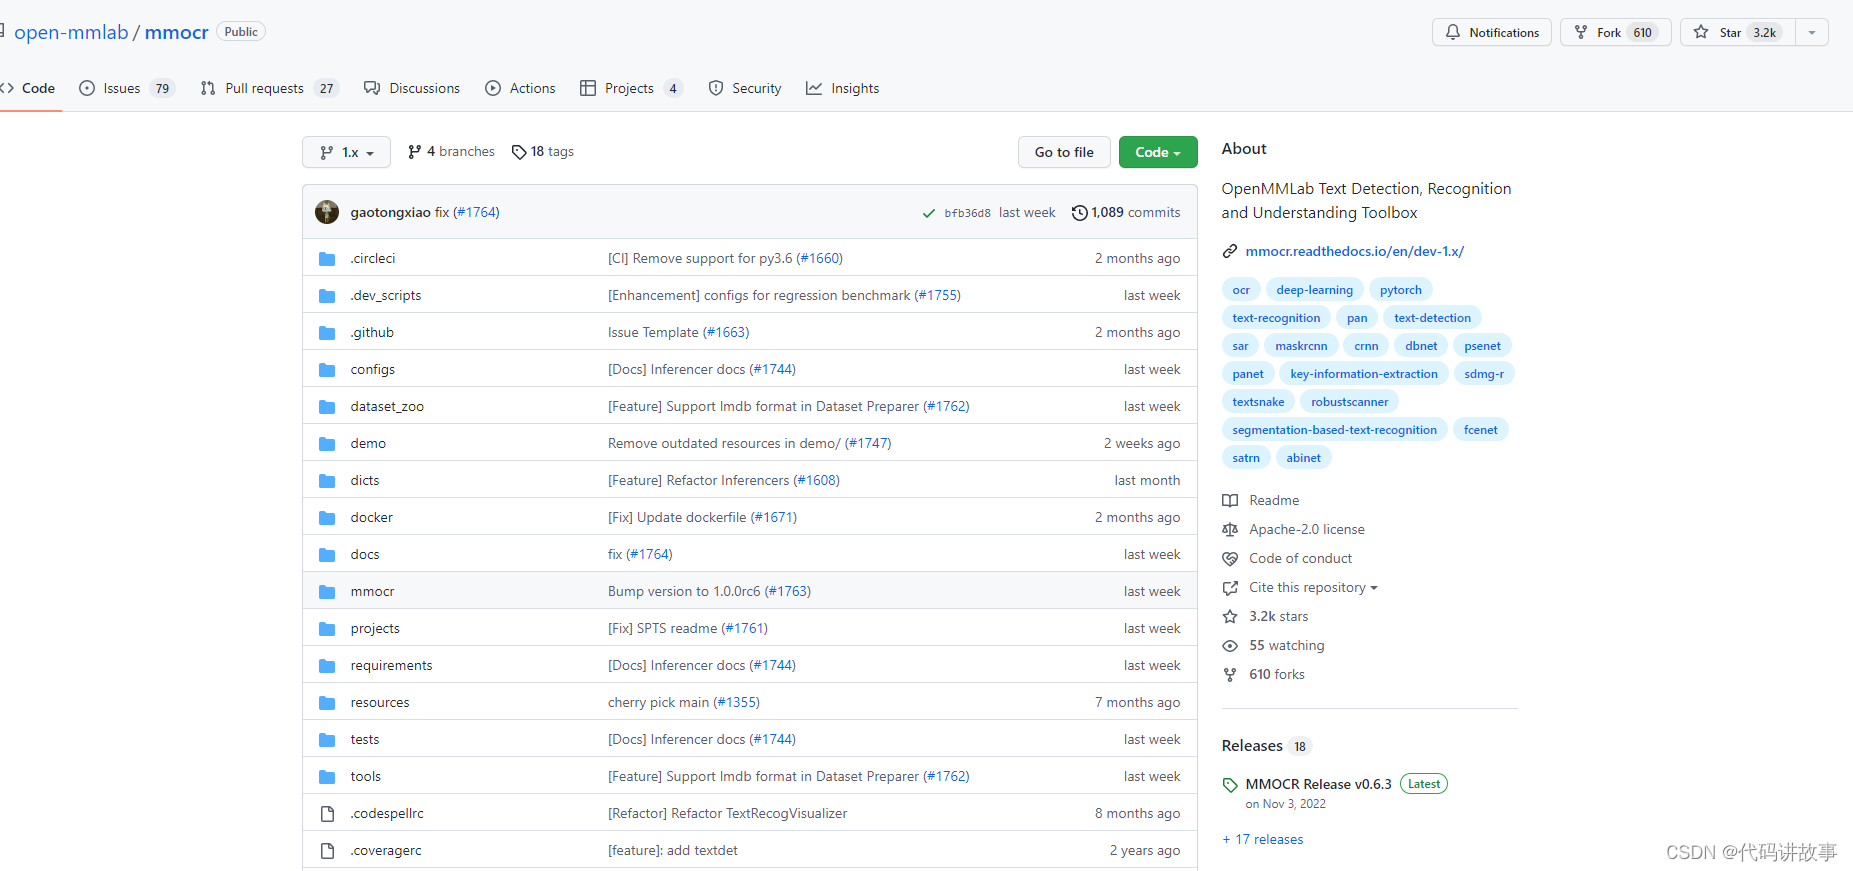Click the license scale icon
Viewport: 1853px width, 871px height.
[1230, 529]
